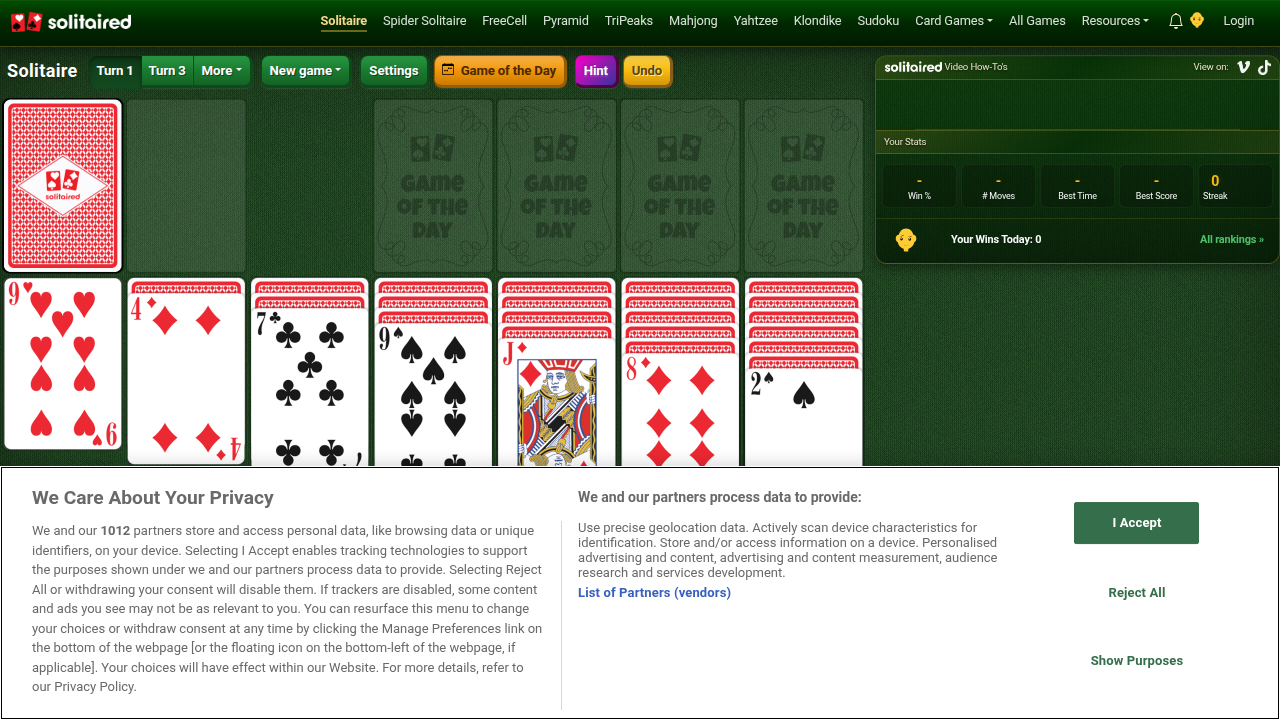Select the 9 of hearts card
Viewport: 1280px width, 720px height.
(x=63, y=364)
